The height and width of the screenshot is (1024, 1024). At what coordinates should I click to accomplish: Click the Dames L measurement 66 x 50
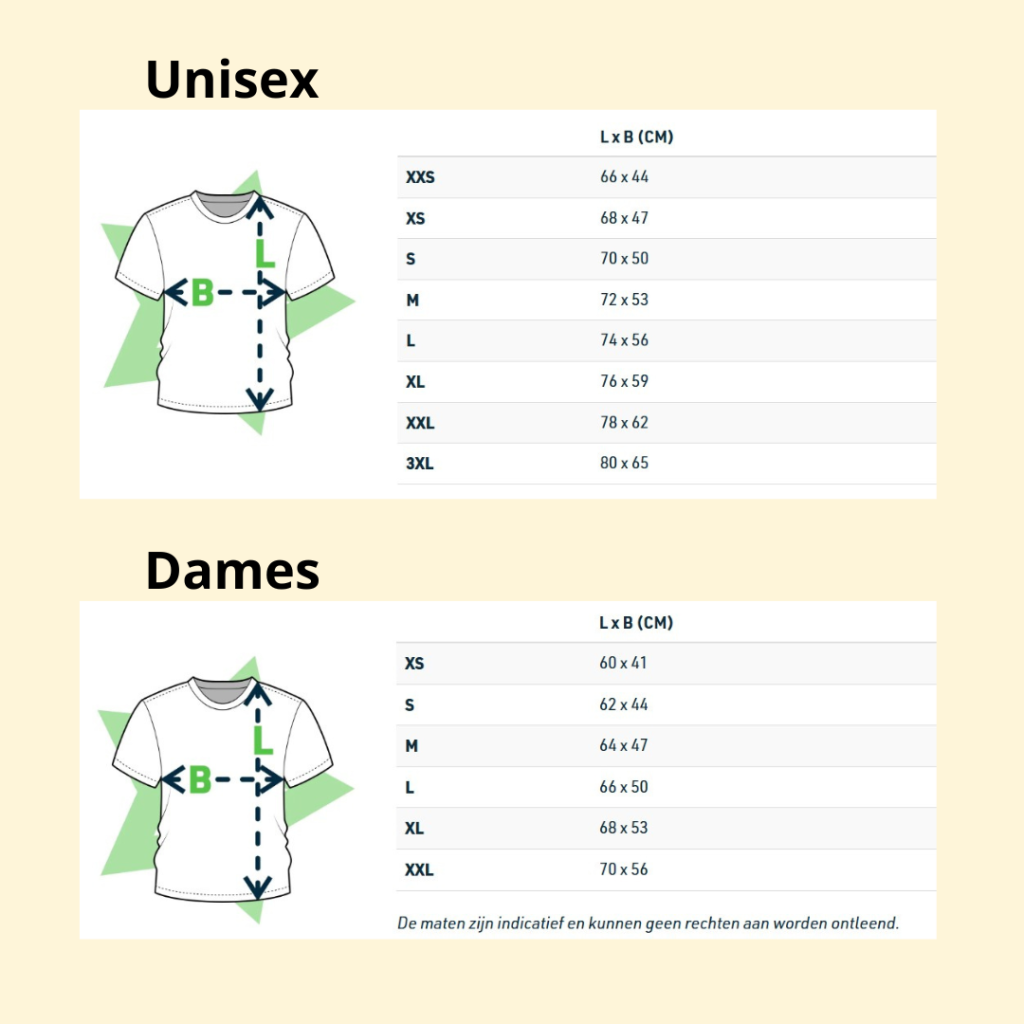(x=624, y=787)
